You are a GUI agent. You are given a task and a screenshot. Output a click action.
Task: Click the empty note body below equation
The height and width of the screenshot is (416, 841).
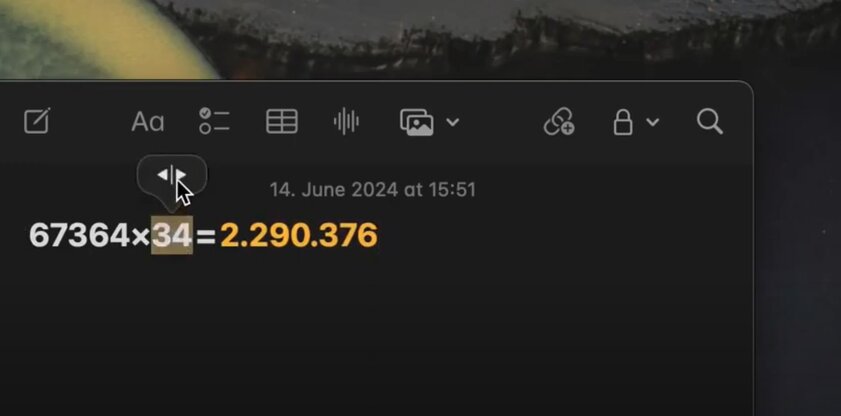point(375,332)
